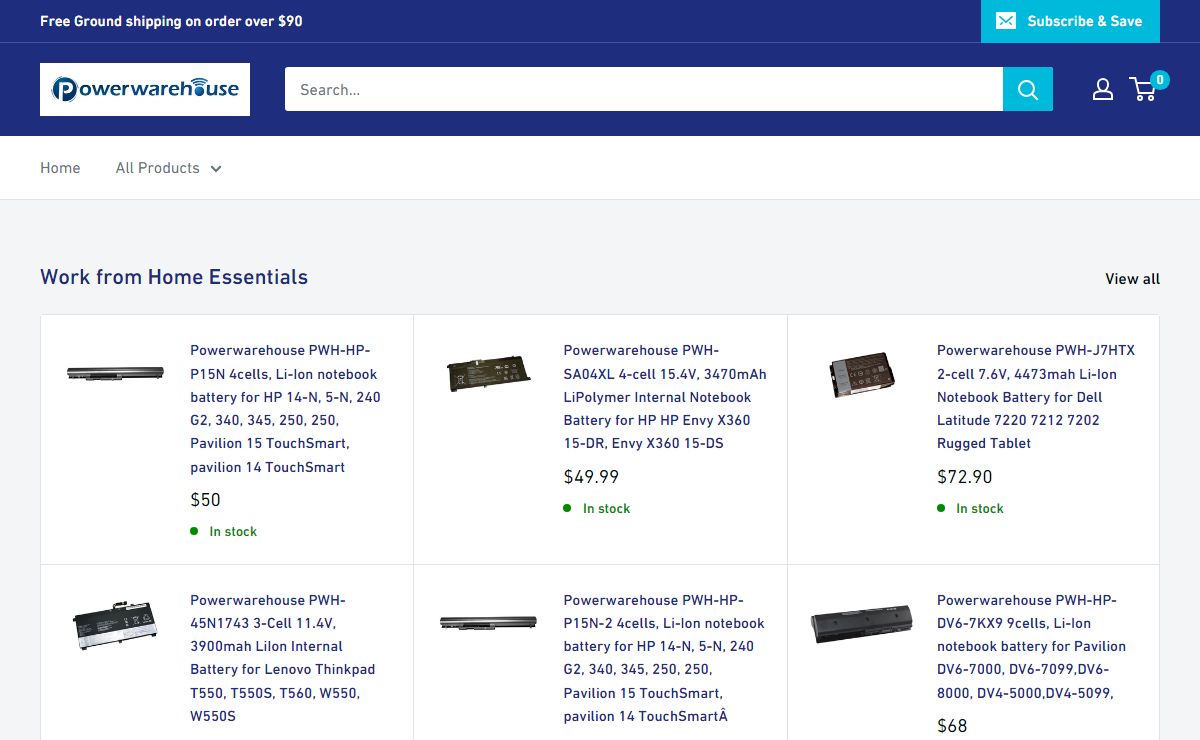Image resolution: width=1200 pixels, height=740 pixels.
Task: Click In stock label under $49.99 price
Action: pos(606,509)
